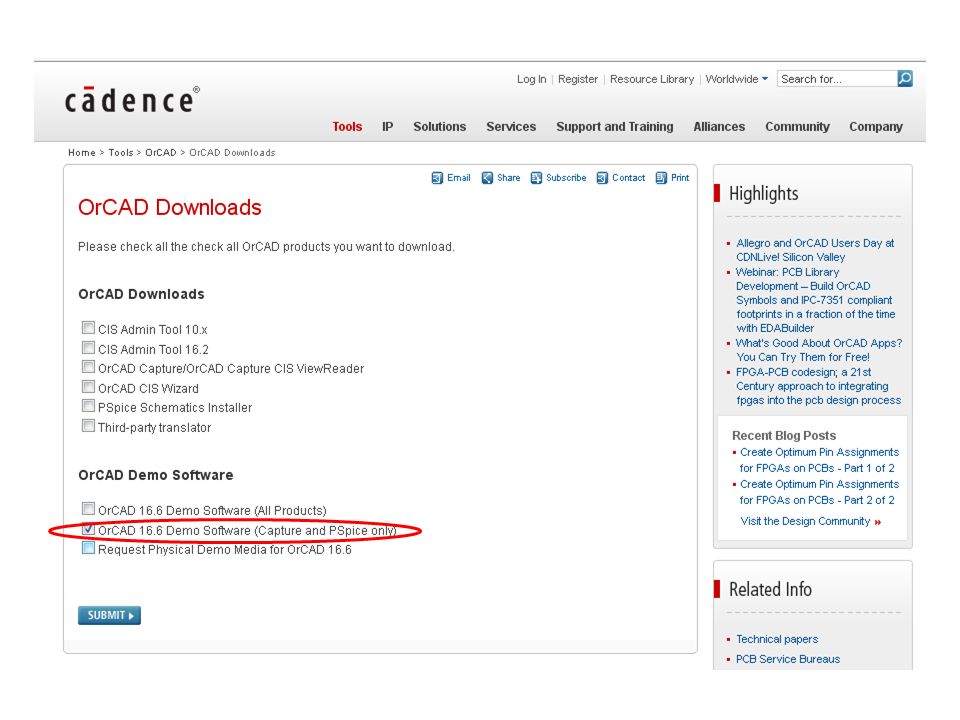
Task: Open Webinar PCB Library Development link
Action: 816,300
